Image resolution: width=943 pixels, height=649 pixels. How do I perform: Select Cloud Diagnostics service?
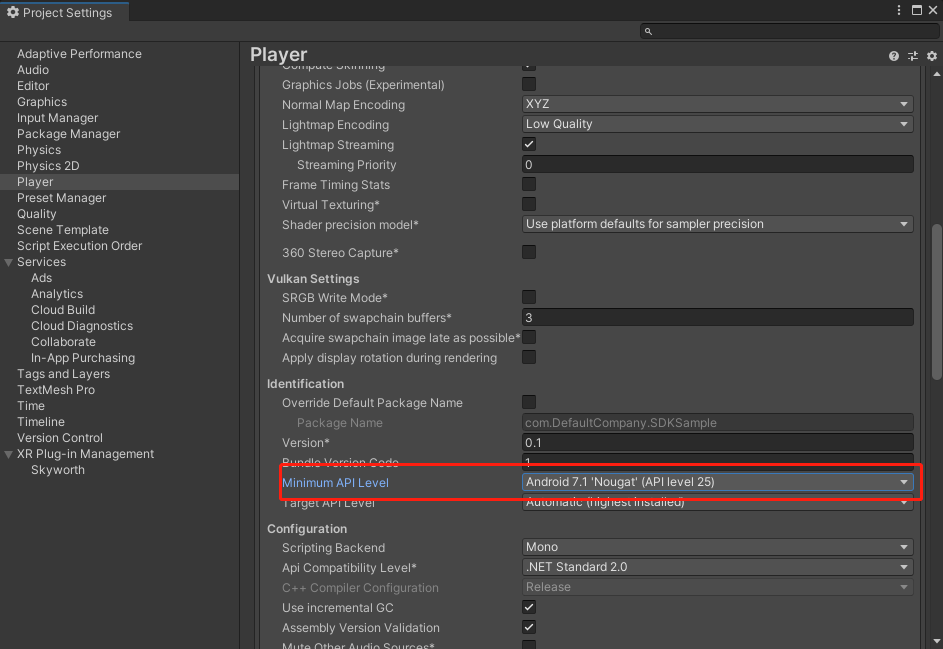(x=82, y=326)
